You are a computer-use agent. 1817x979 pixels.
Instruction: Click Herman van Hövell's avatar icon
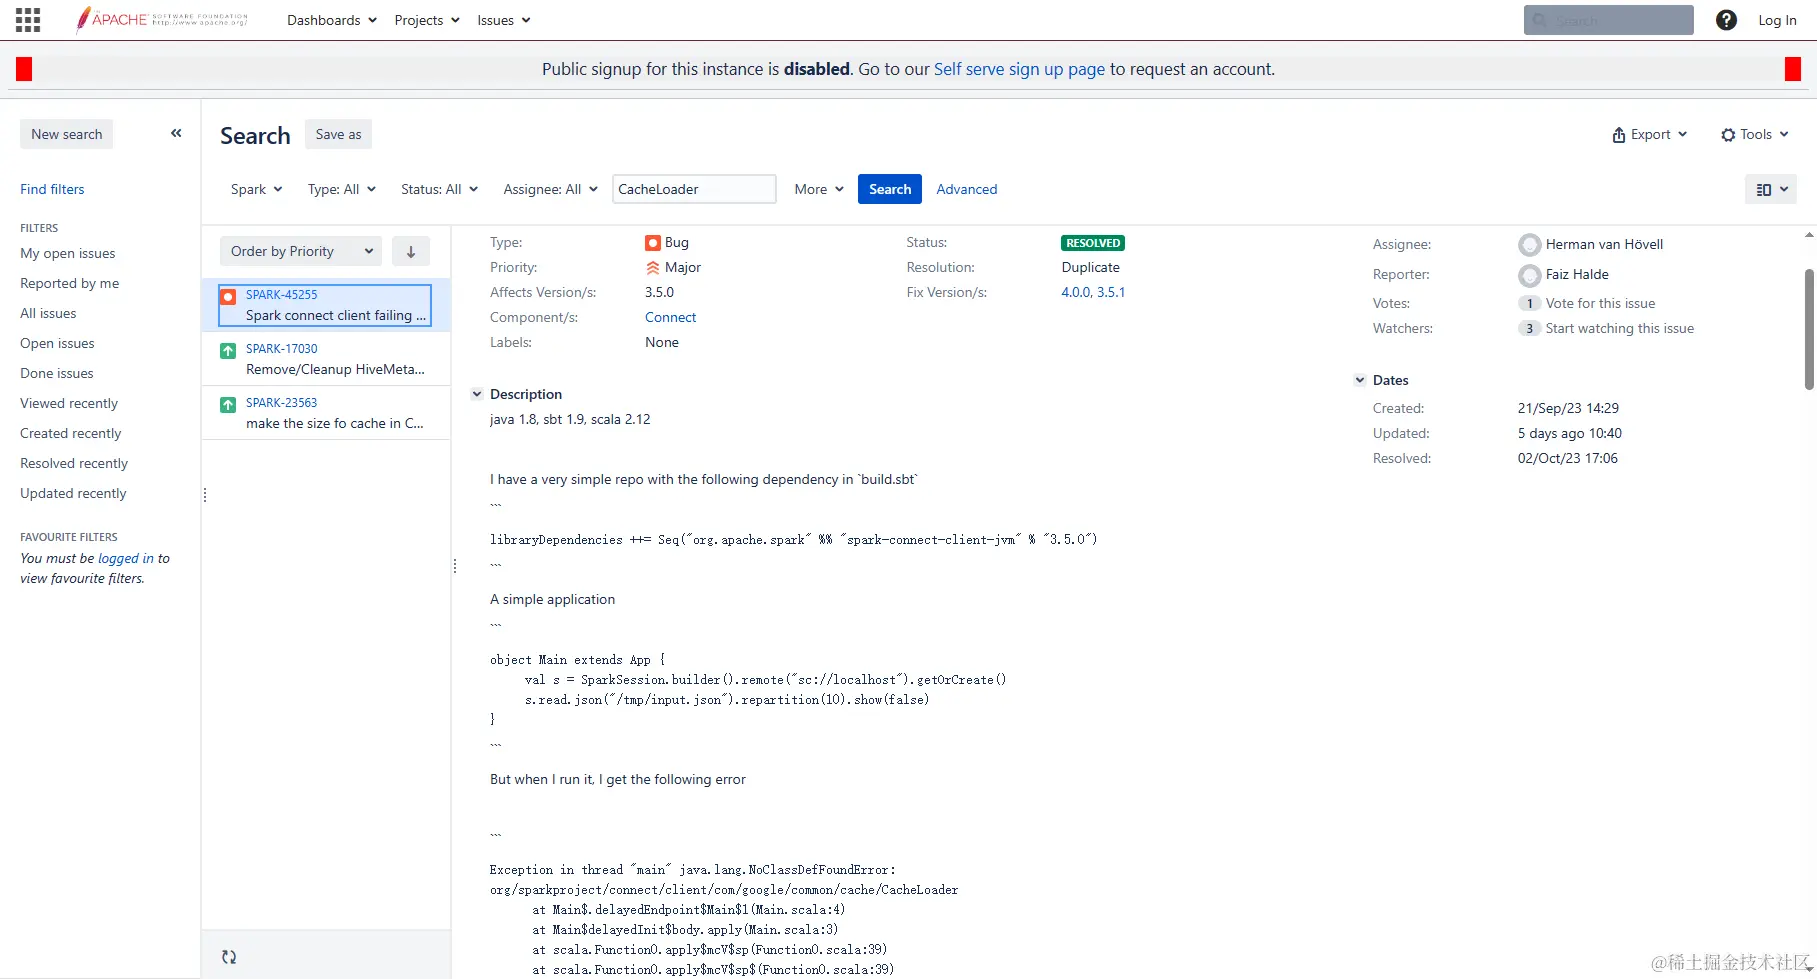click(1529, 245)
